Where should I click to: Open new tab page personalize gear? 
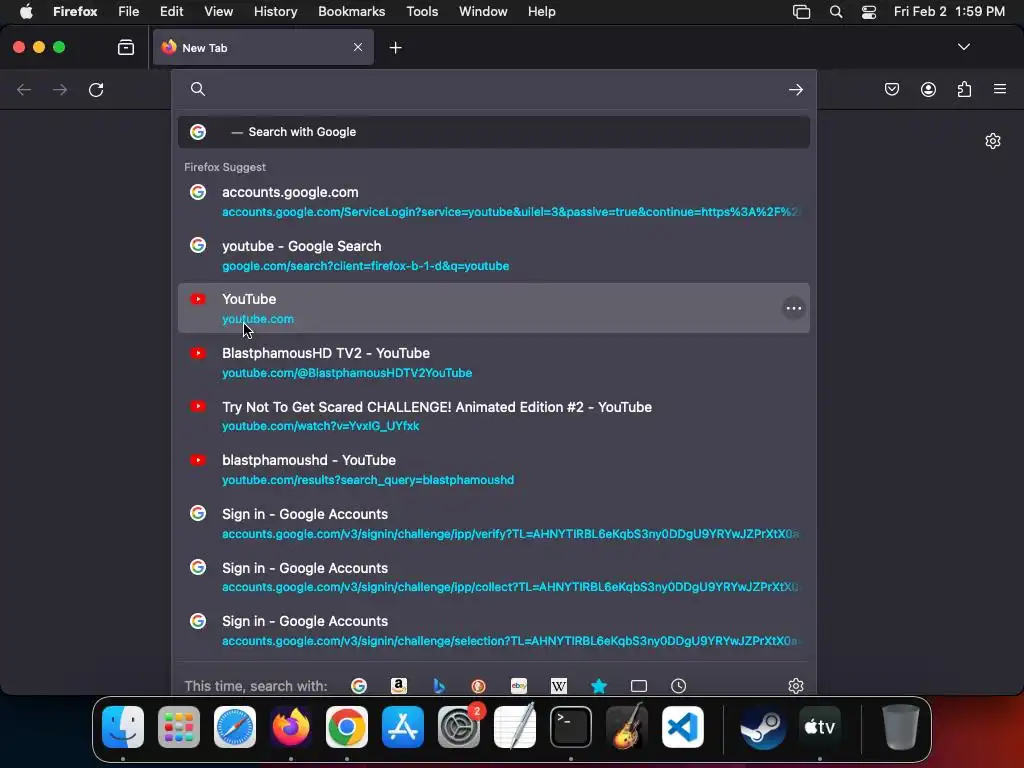click(993, 141)
